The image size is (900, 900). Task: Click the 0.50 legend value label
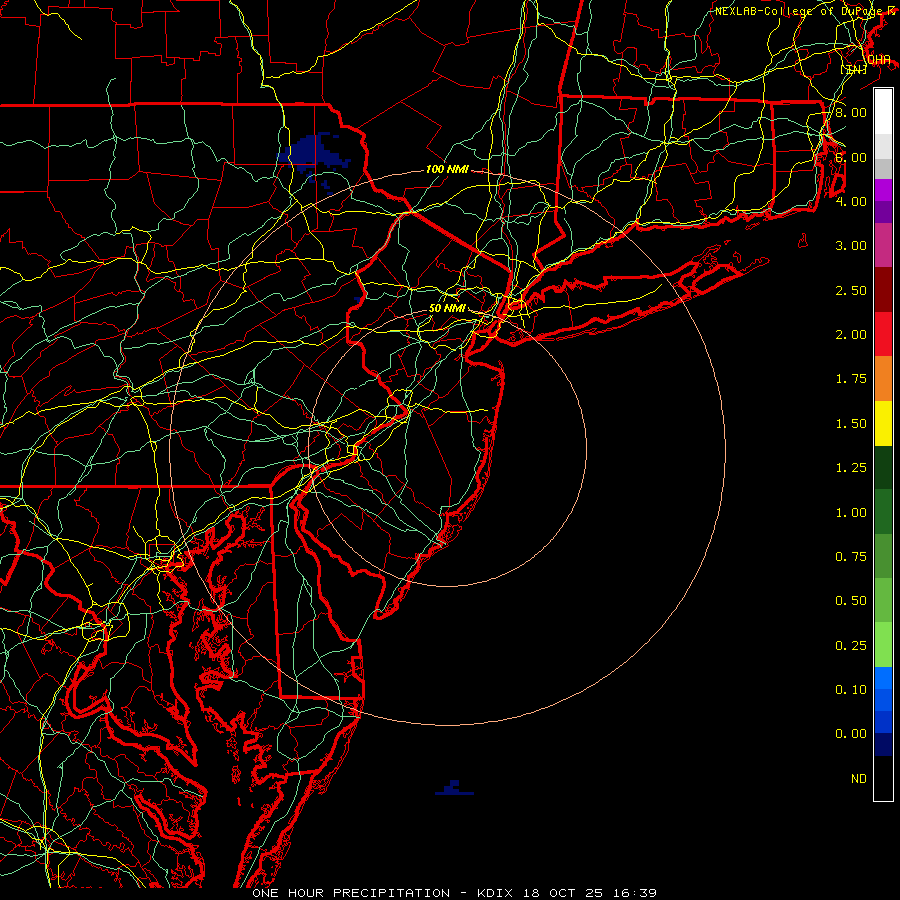851,601
